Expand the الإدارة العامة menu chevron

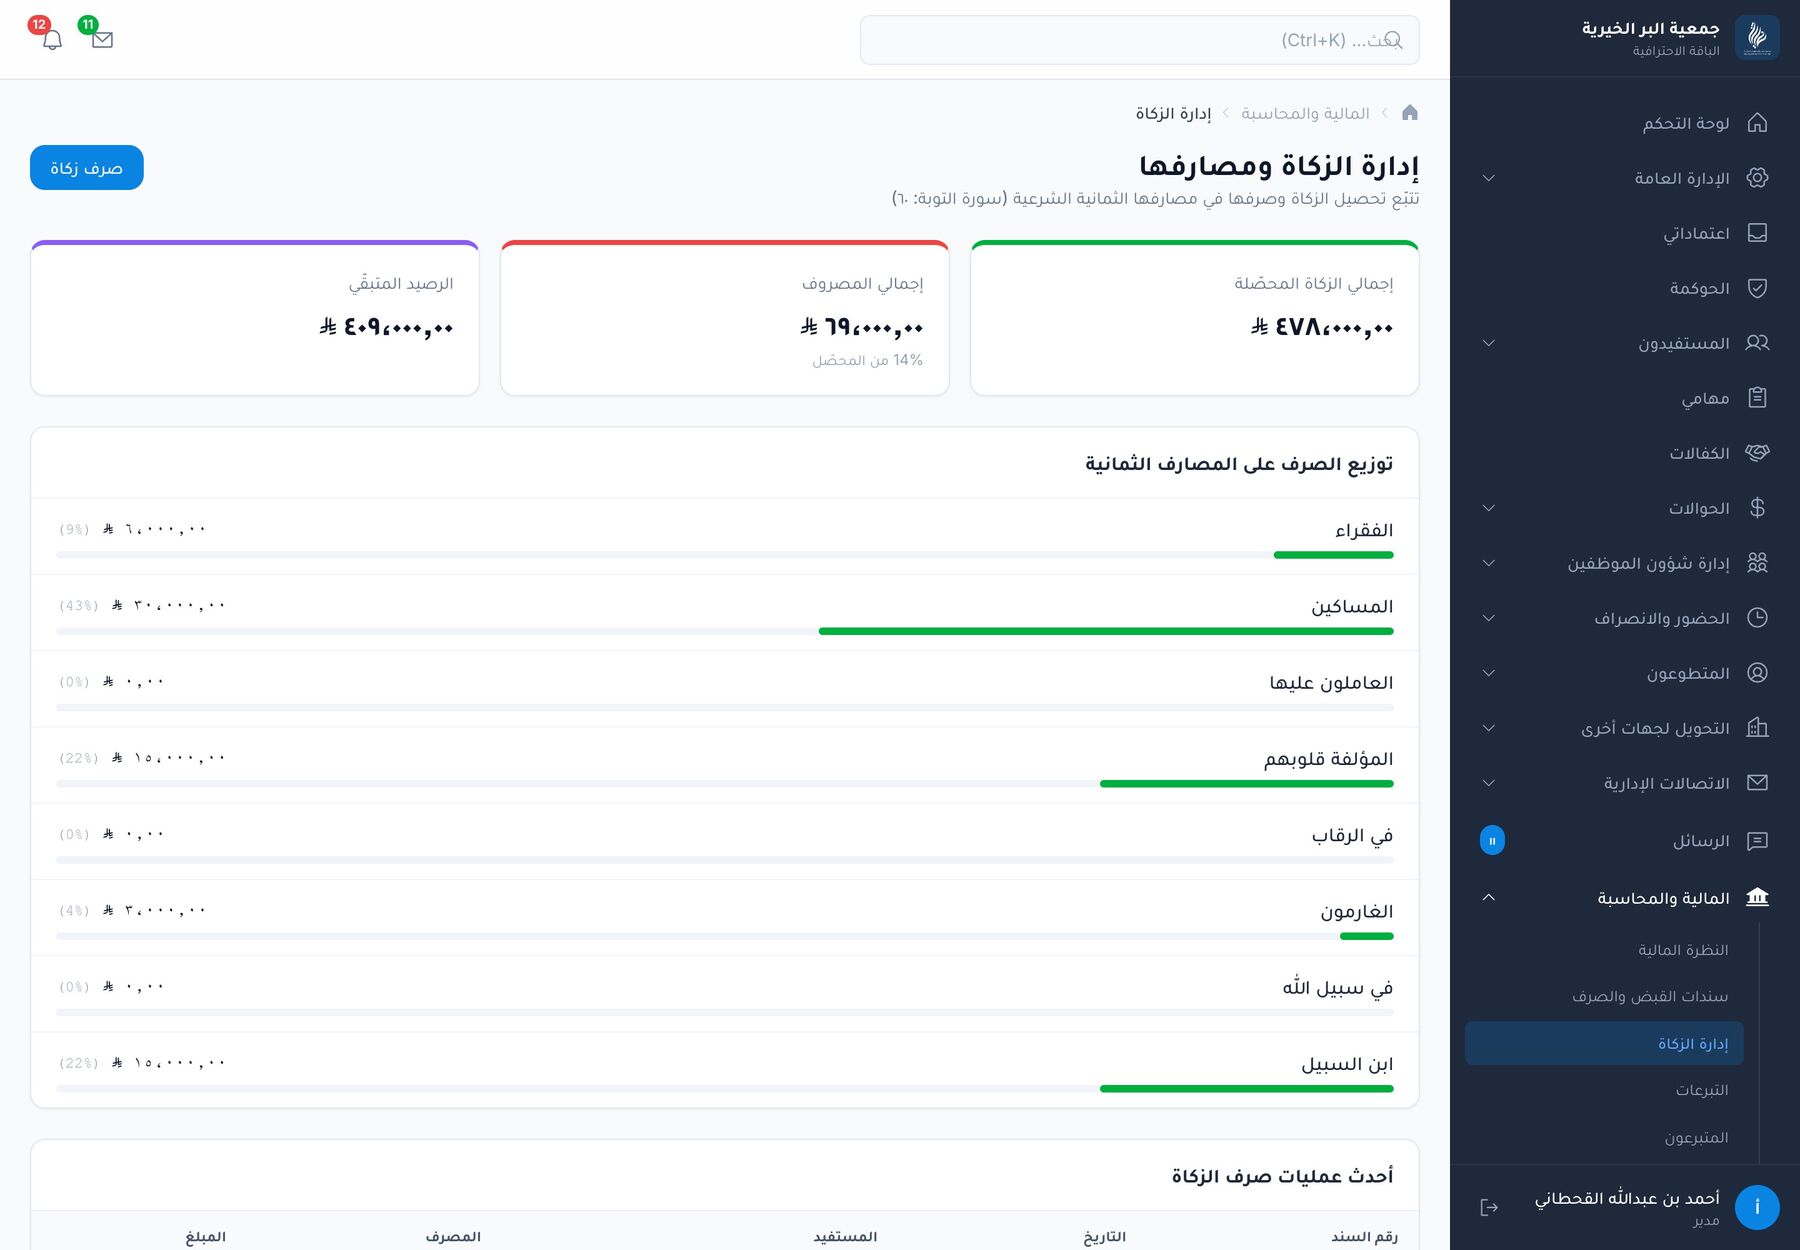pyautogui.click(x=1489, y=178)
